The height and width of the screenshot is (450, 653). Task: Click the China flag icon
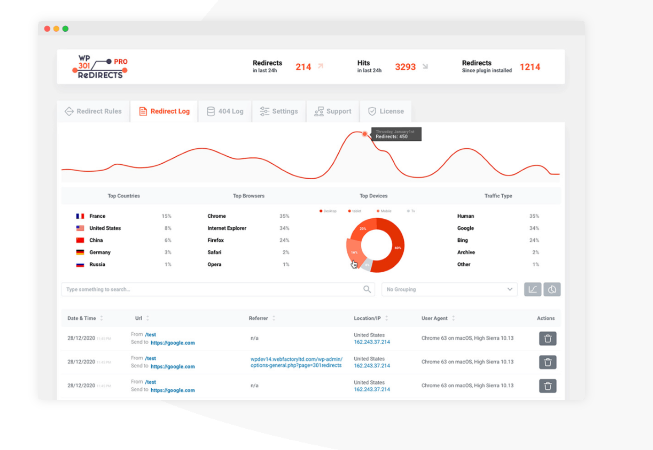pos(80,240)
